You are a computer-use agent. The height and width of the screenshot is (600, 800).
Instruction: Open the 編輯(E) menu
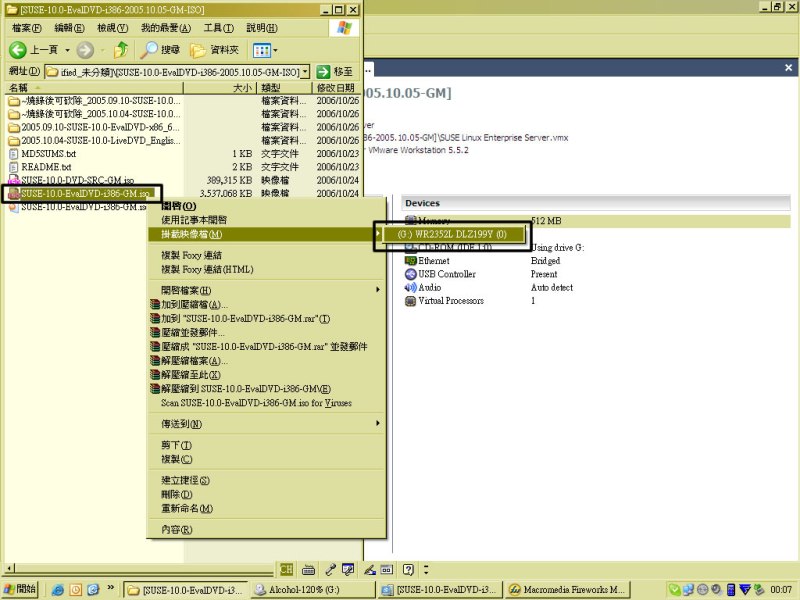click(69, 28)
